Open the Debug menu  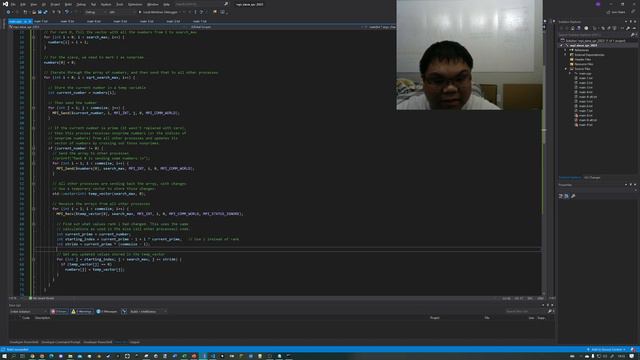coord(81,4)
